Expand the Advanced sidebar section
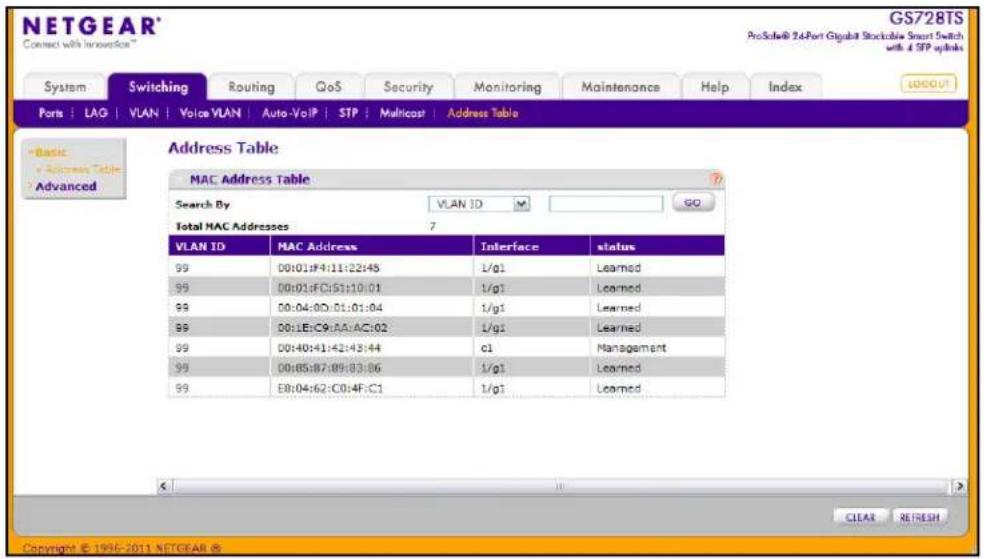984x559 pixels. point(66,186)
